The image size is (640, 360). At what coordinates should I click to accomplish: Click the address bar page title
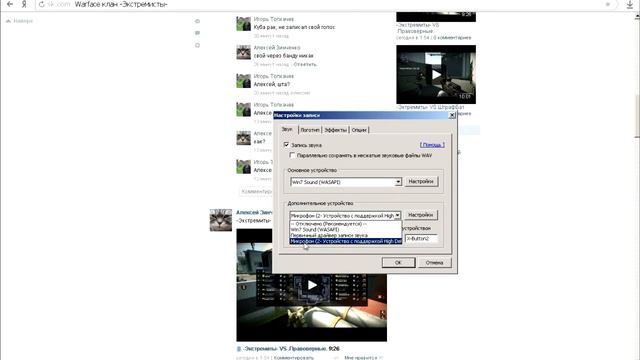(121, 4)
